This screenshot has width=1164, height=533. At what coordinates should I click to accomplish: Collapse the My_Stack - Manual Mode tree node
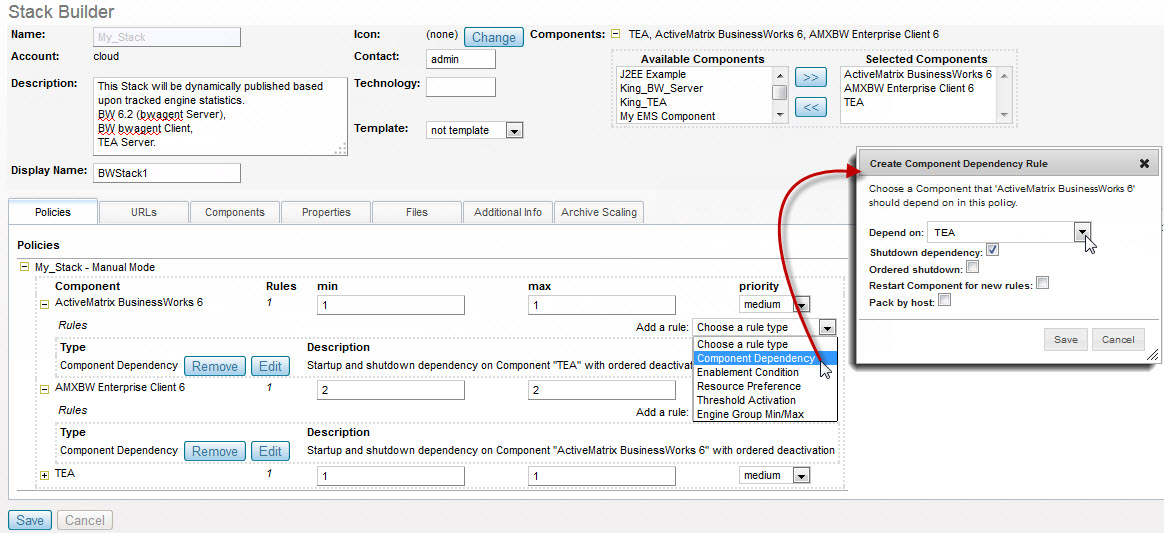(25, 268)
